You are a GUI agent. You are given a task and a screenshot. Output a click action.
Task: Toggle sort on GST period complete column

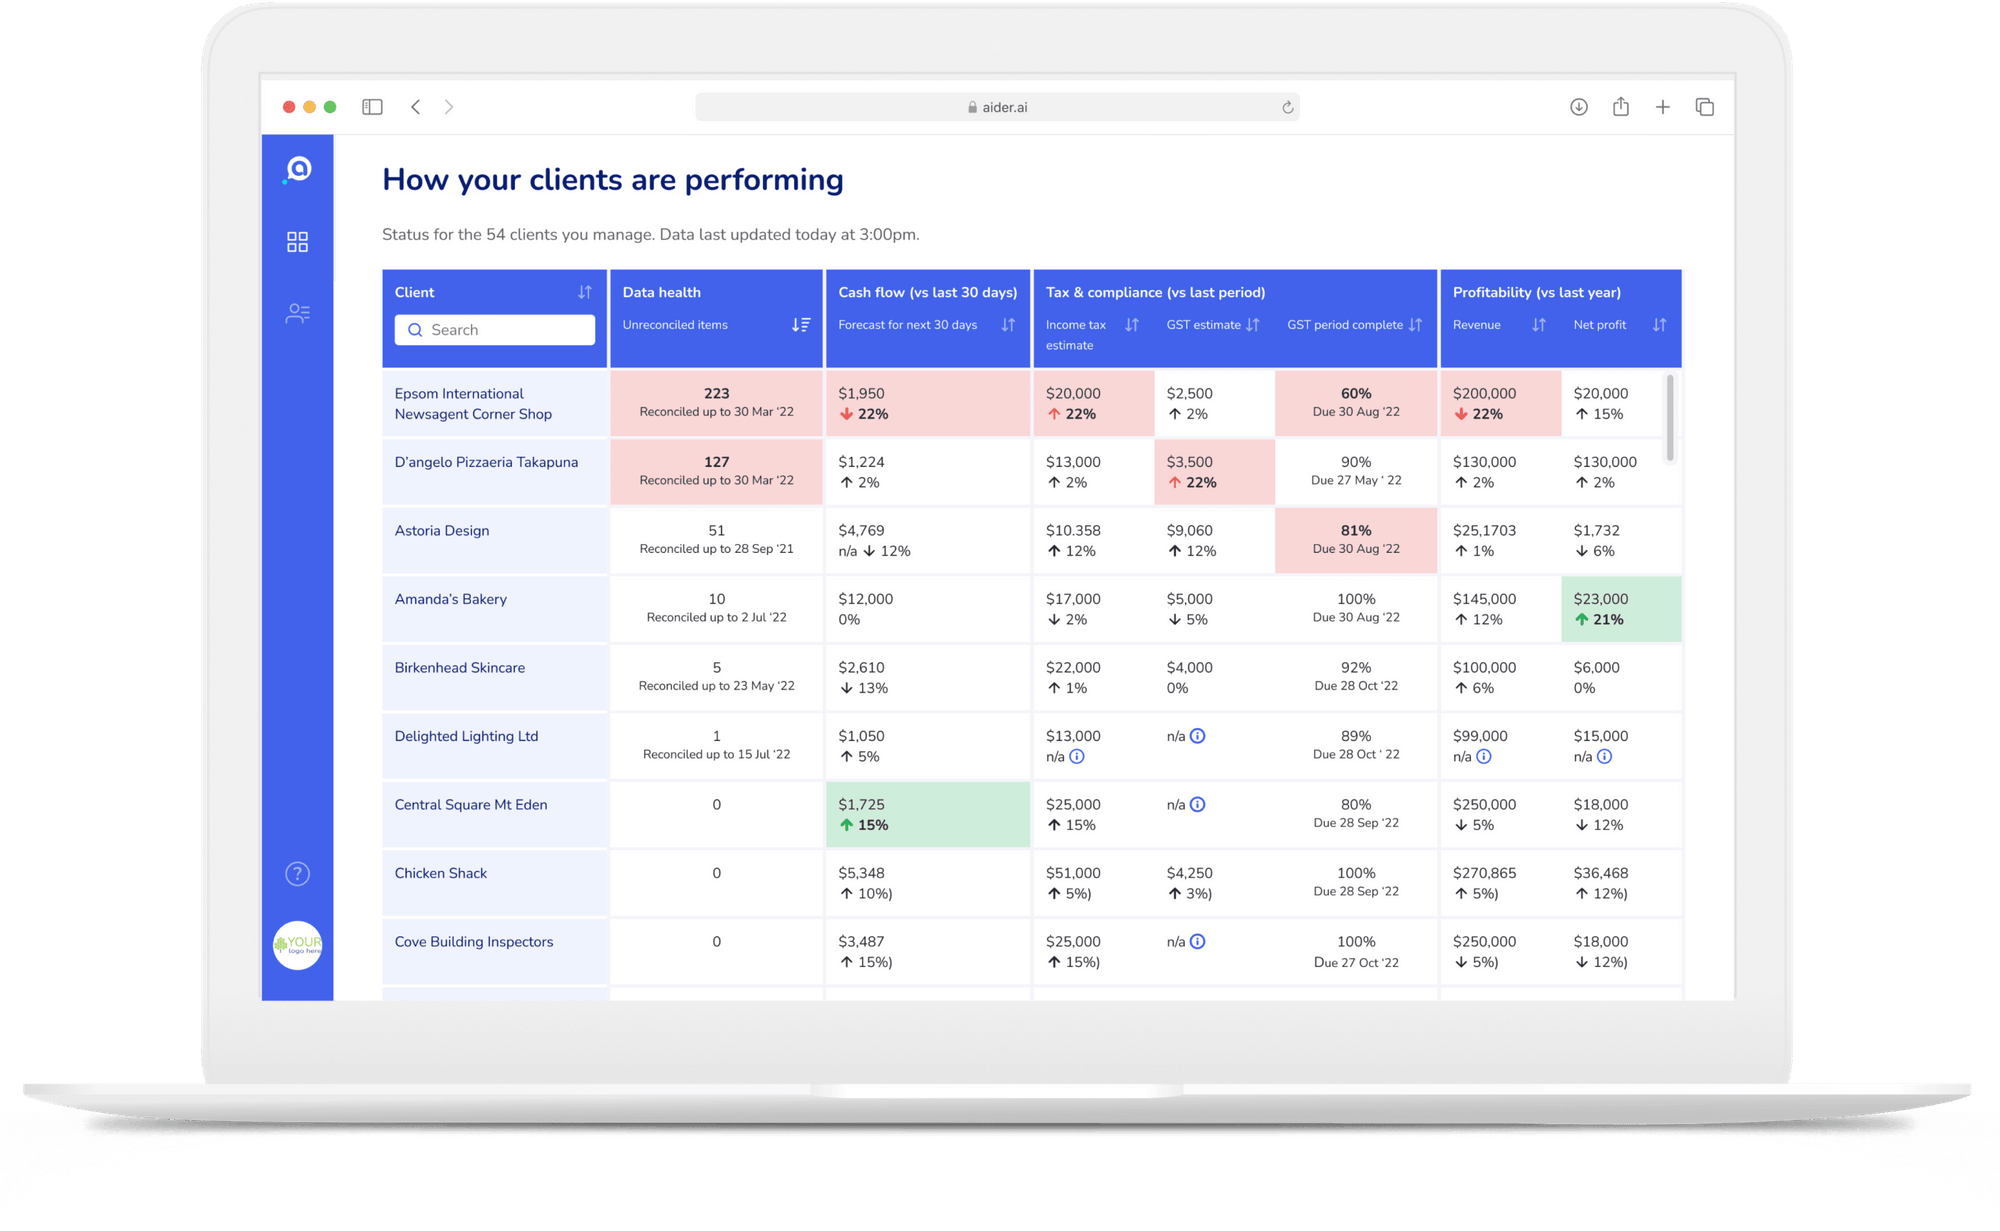(x=1414, y=324)
